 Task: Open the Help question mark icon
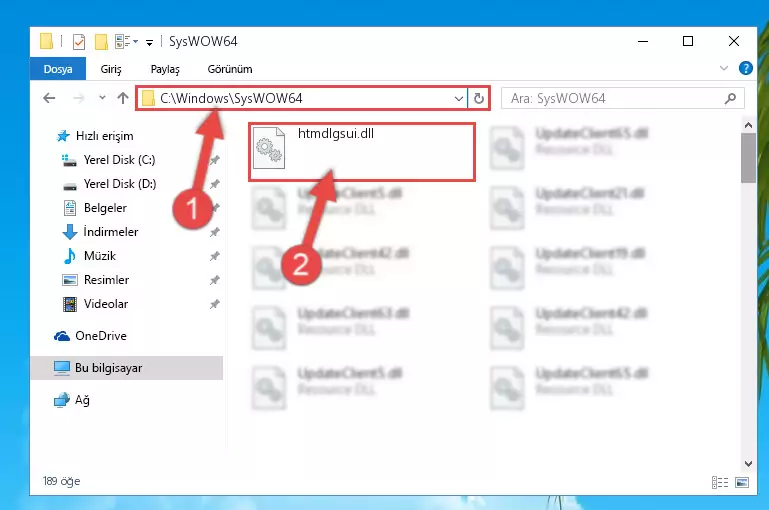(745, 68)
